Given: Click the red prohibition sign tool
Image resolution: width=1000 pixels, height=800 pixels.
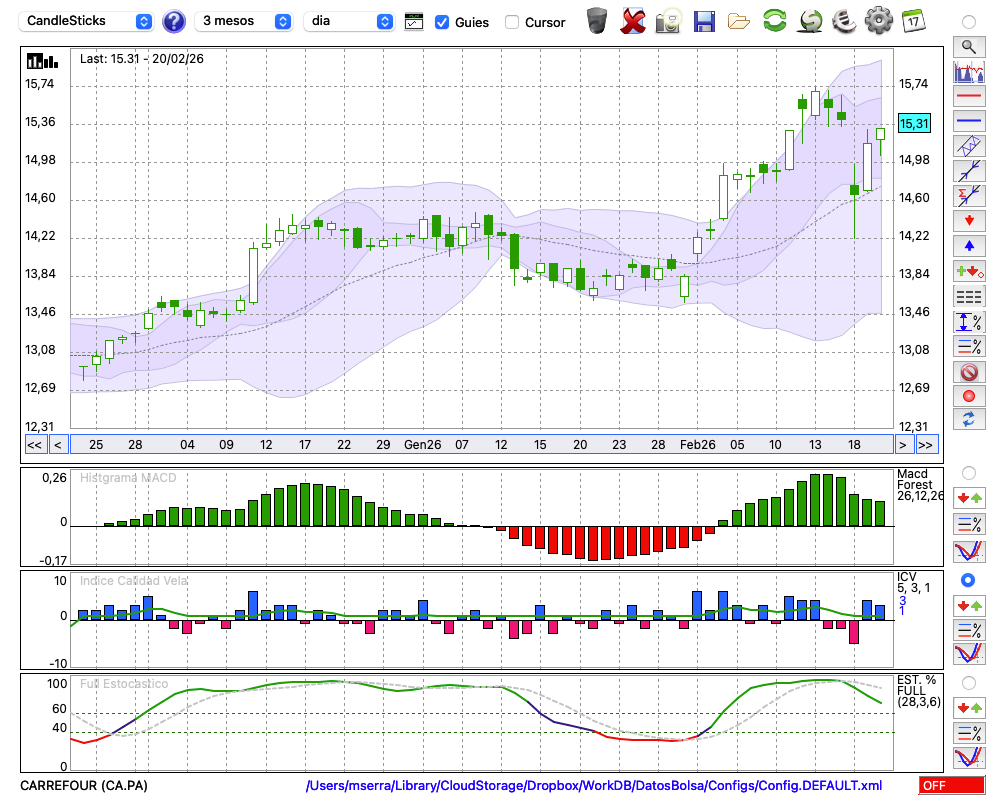Looking at the screenshot, I should pos(968,371).
